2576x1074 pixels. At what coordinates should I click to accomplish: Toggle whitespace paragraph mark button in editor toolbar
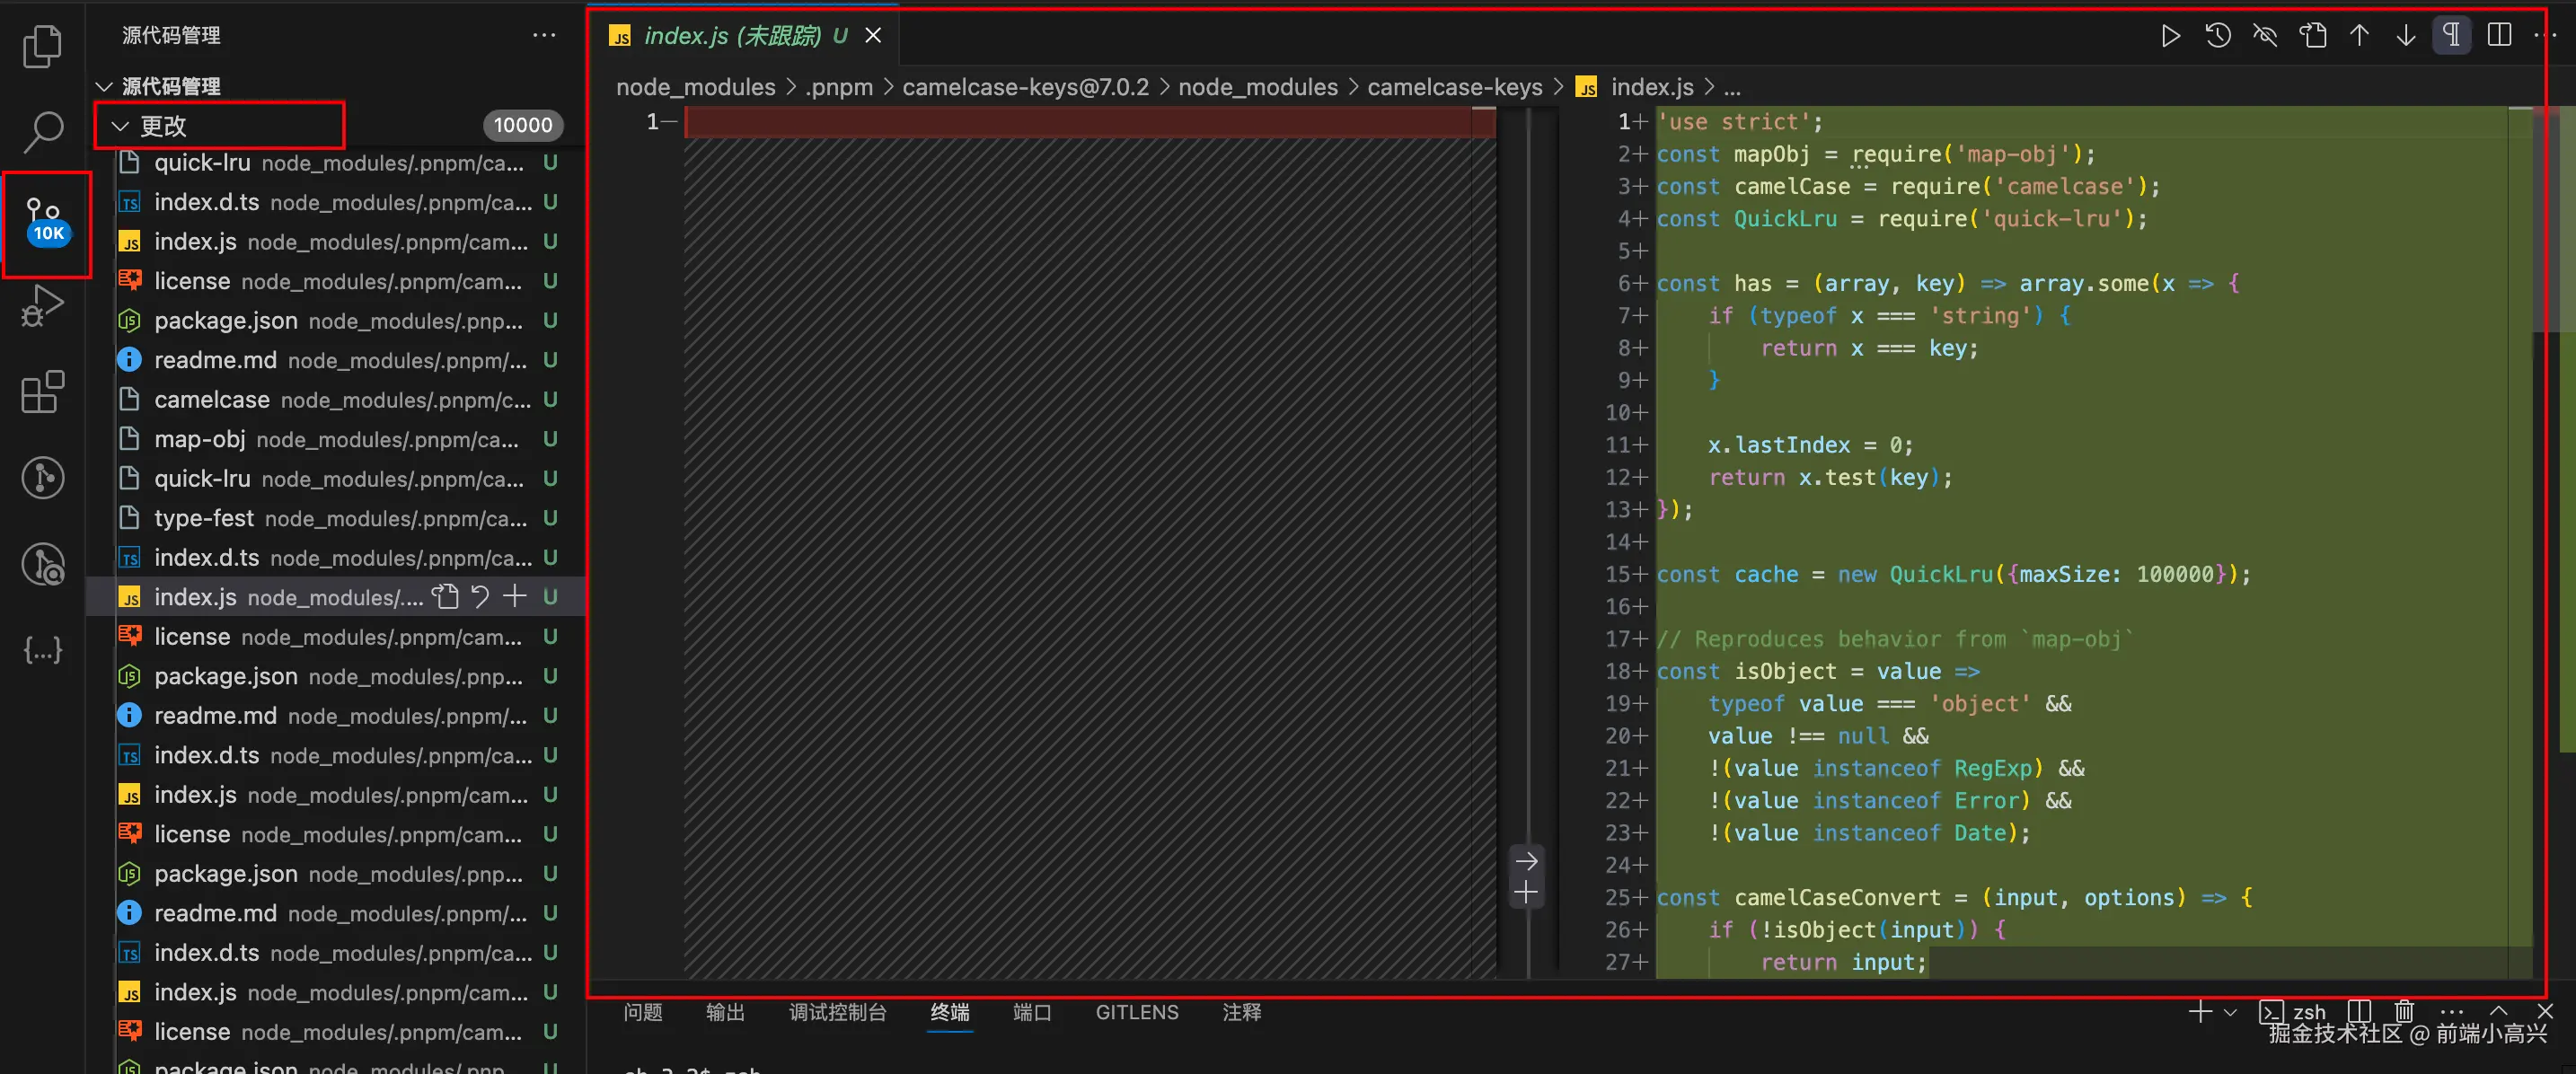click(x=2451, y=36)
